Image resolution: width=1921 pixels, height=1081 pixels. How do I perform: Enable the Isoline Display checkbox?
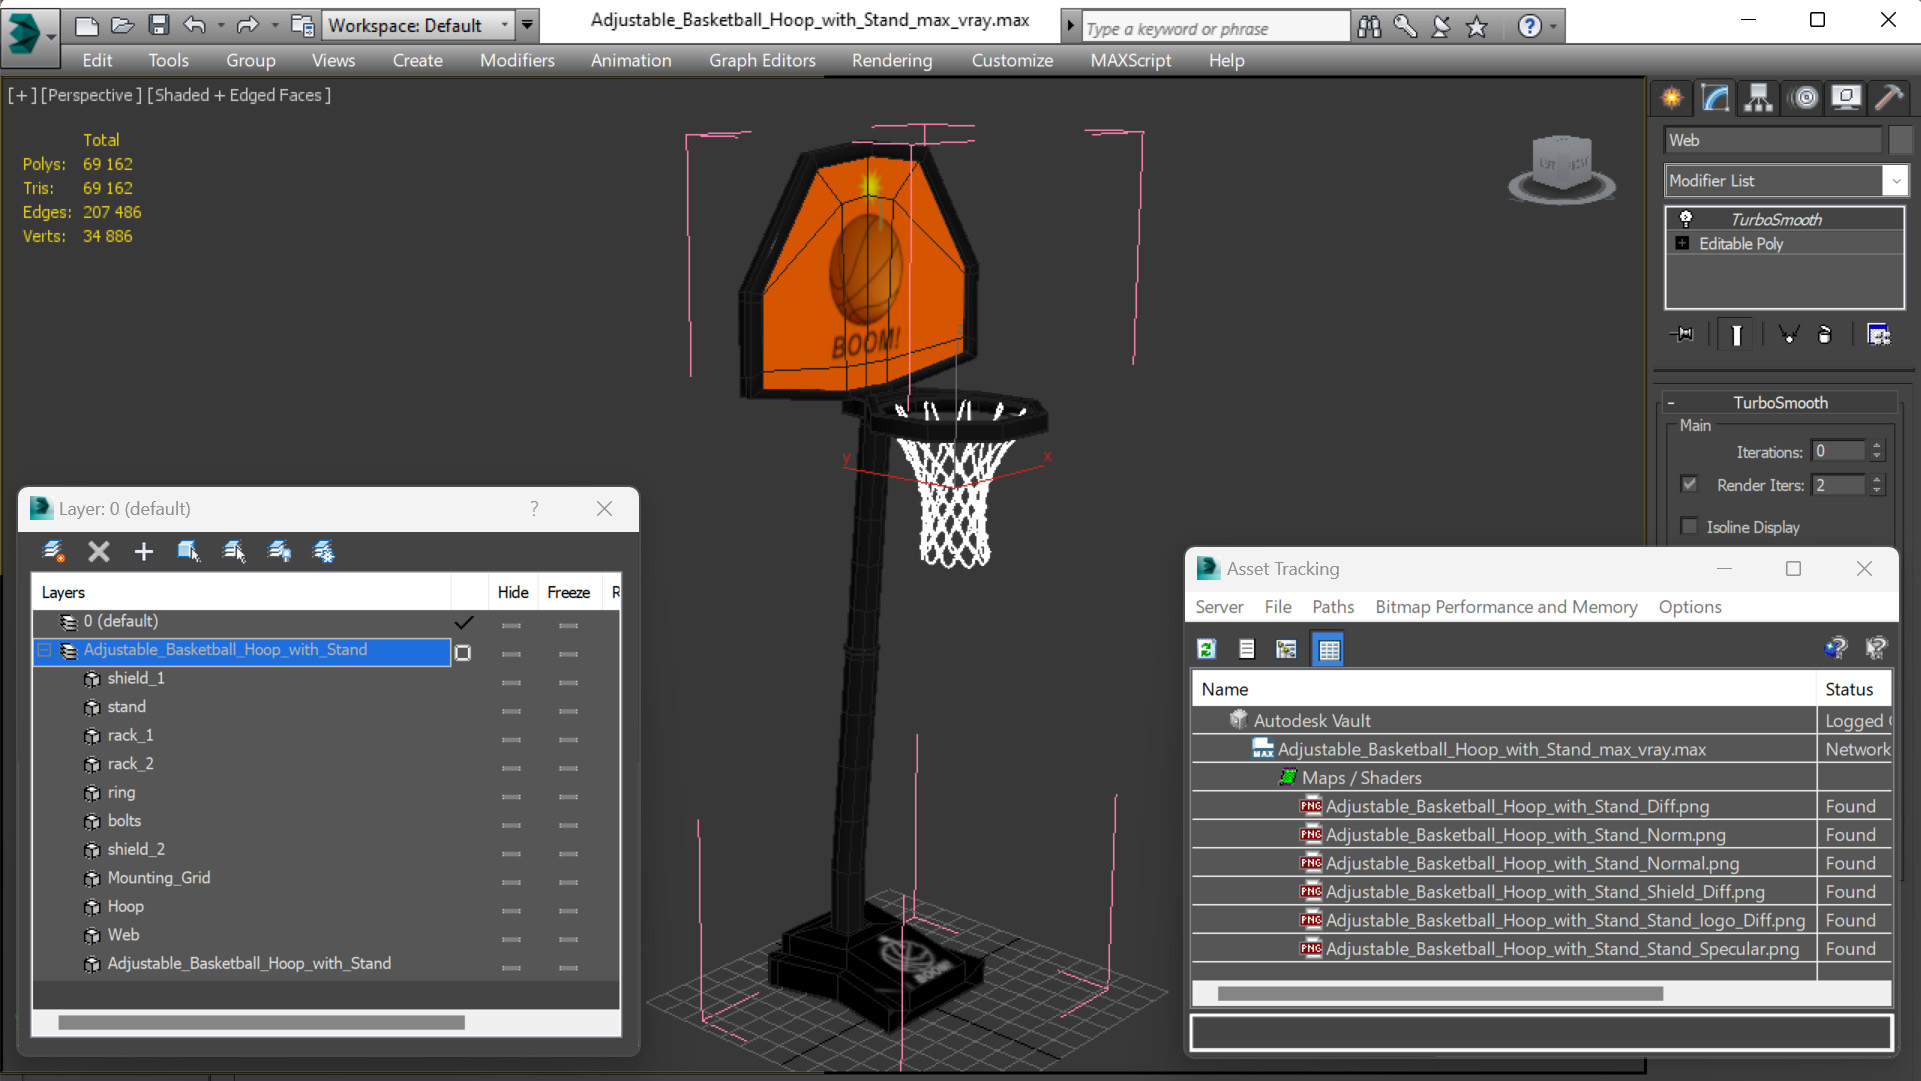pyautogui.click(x=1690, y=526)
